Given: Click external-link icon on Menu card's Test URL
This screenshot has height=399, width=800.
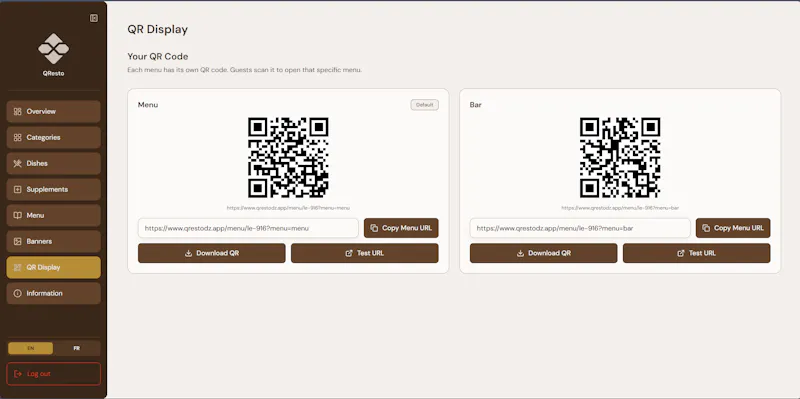Looking at the screenshot, I should 349,253.
